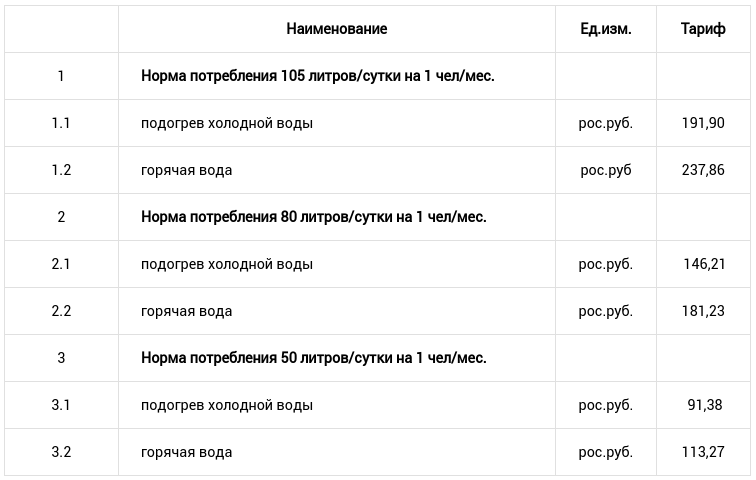Click the Ед.изм. column header
The height and width of the screenshot is (480, 756).
(606, 29)
